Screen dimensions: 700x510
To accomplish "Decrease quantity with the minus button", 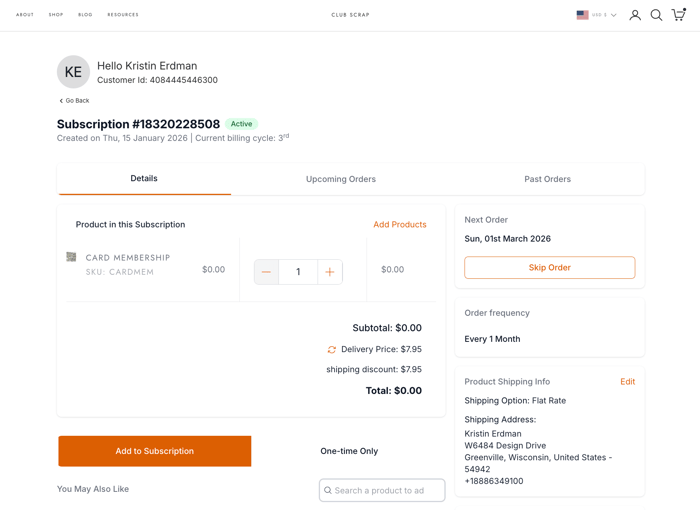I will click(x=266, y=272).
